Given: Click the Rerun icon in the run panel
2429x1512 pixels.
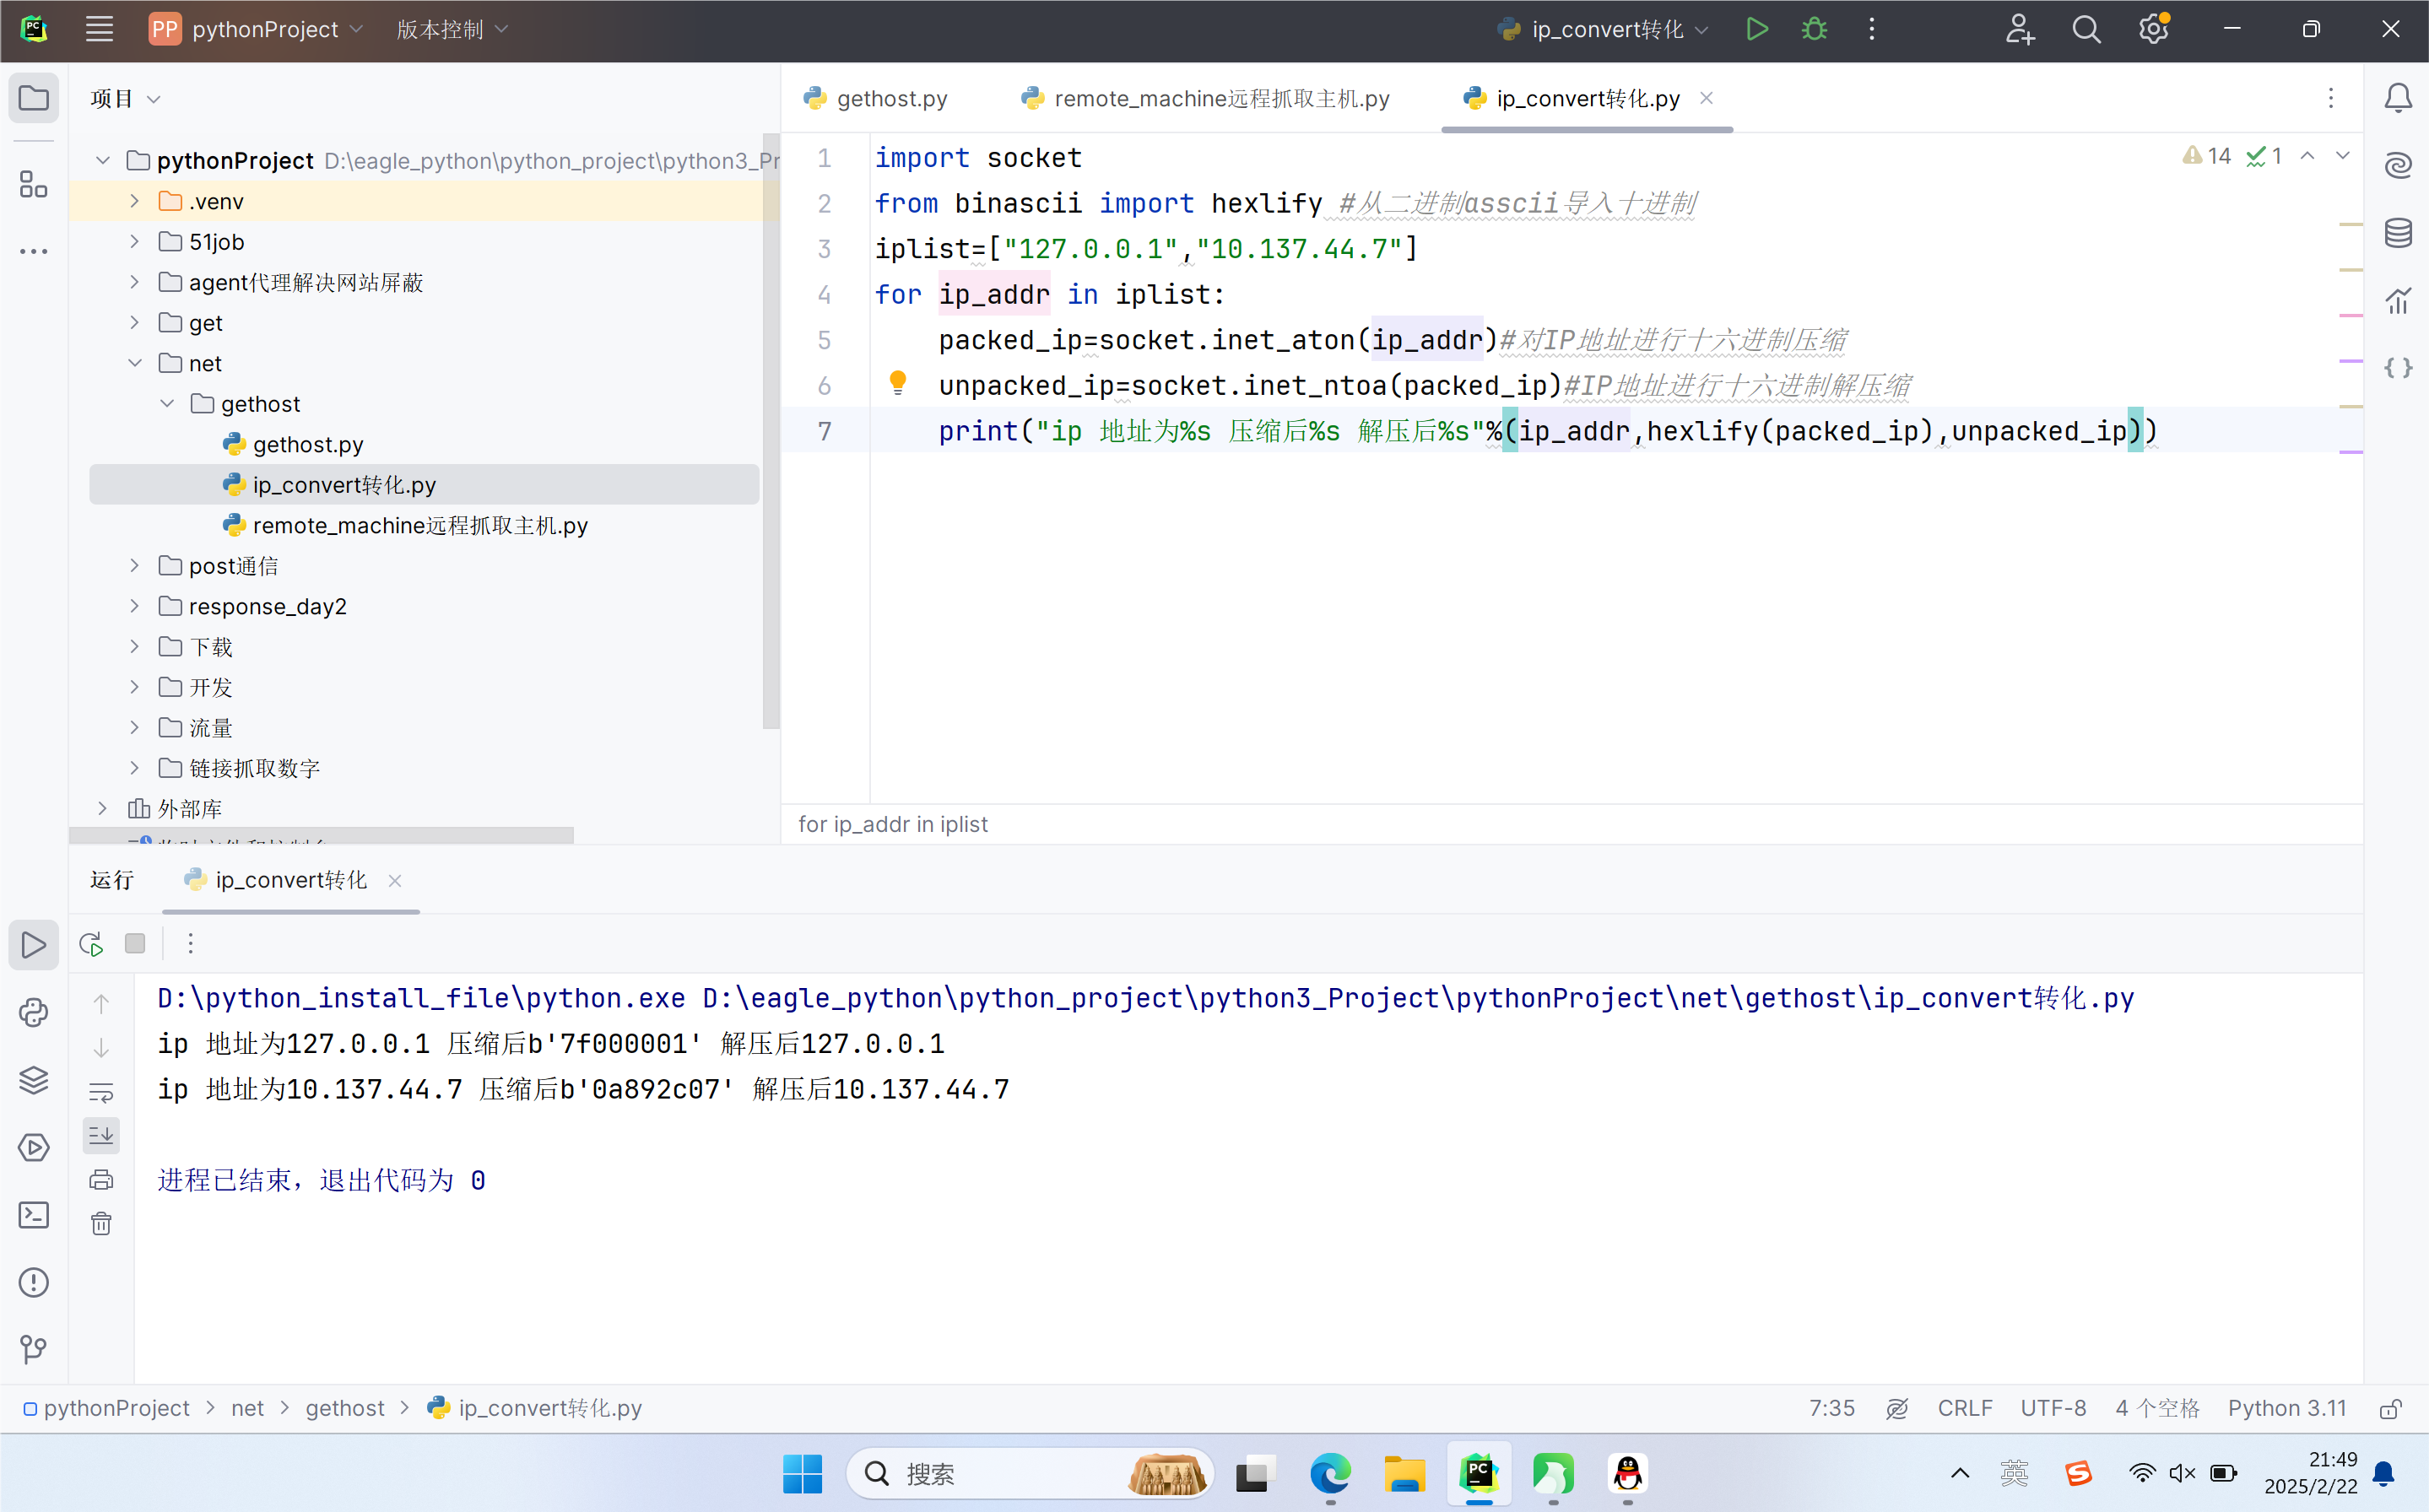Looking at the screenshot, I should (91, 944).
